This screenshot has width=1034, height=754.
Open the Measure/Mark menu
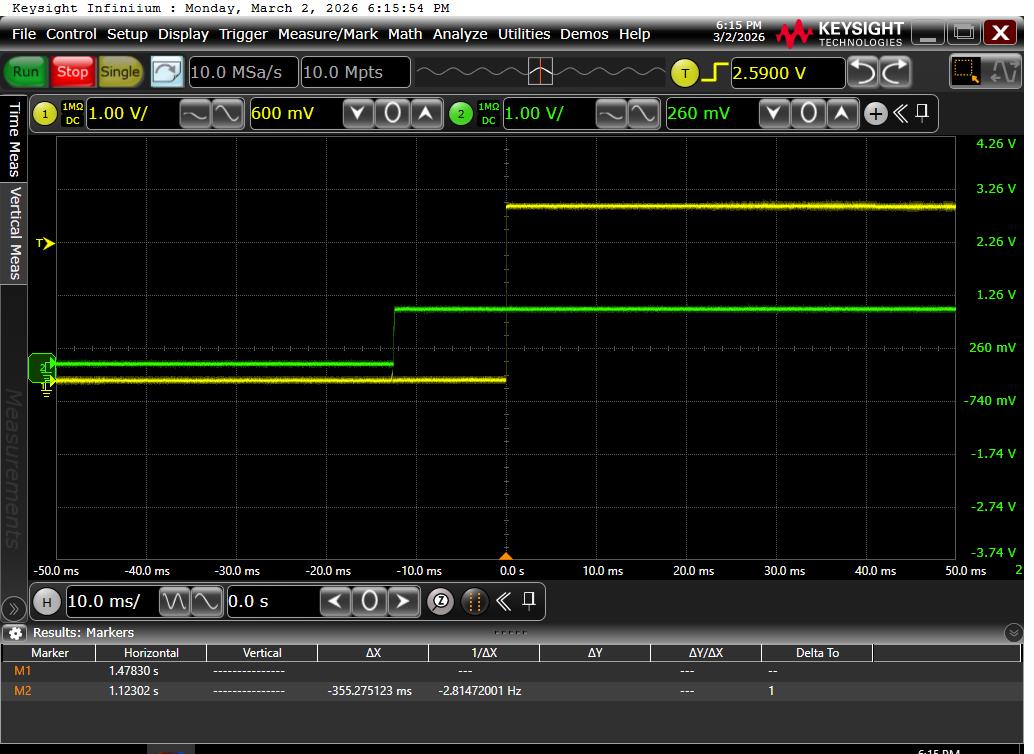point(328,34)
